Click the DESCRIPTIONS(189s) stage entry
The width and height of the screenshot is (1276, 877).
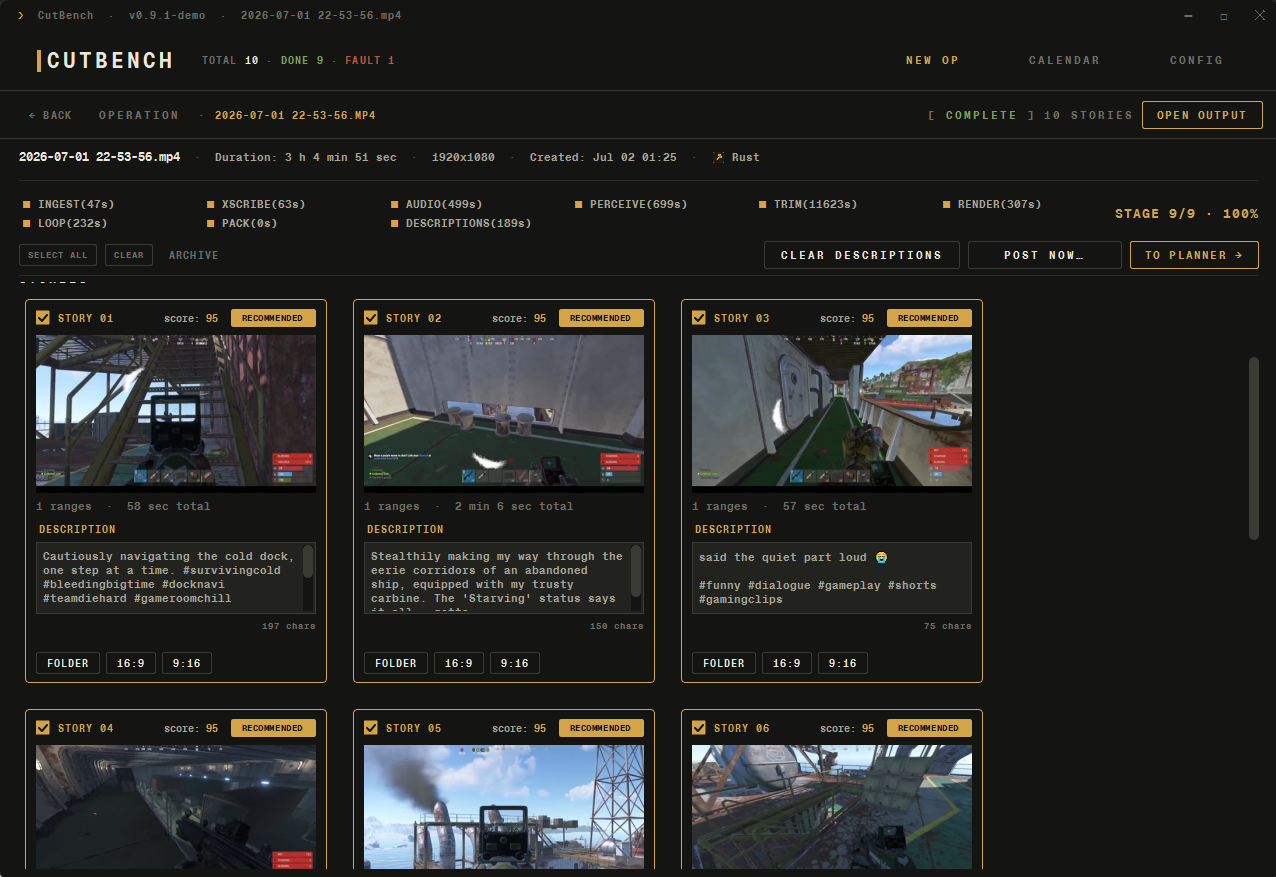(x=461, y=223)
